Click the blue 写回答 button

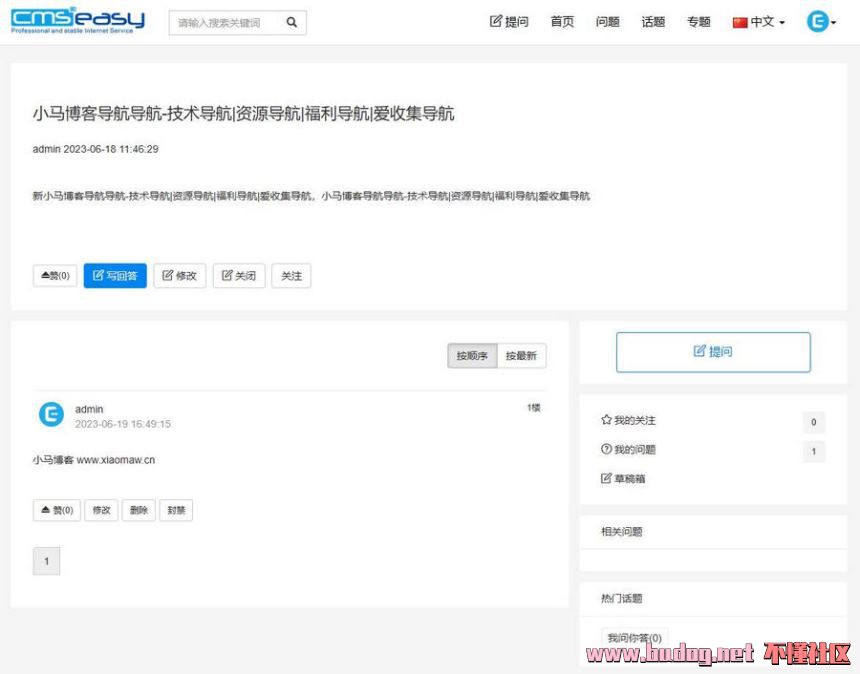[115, 275]
